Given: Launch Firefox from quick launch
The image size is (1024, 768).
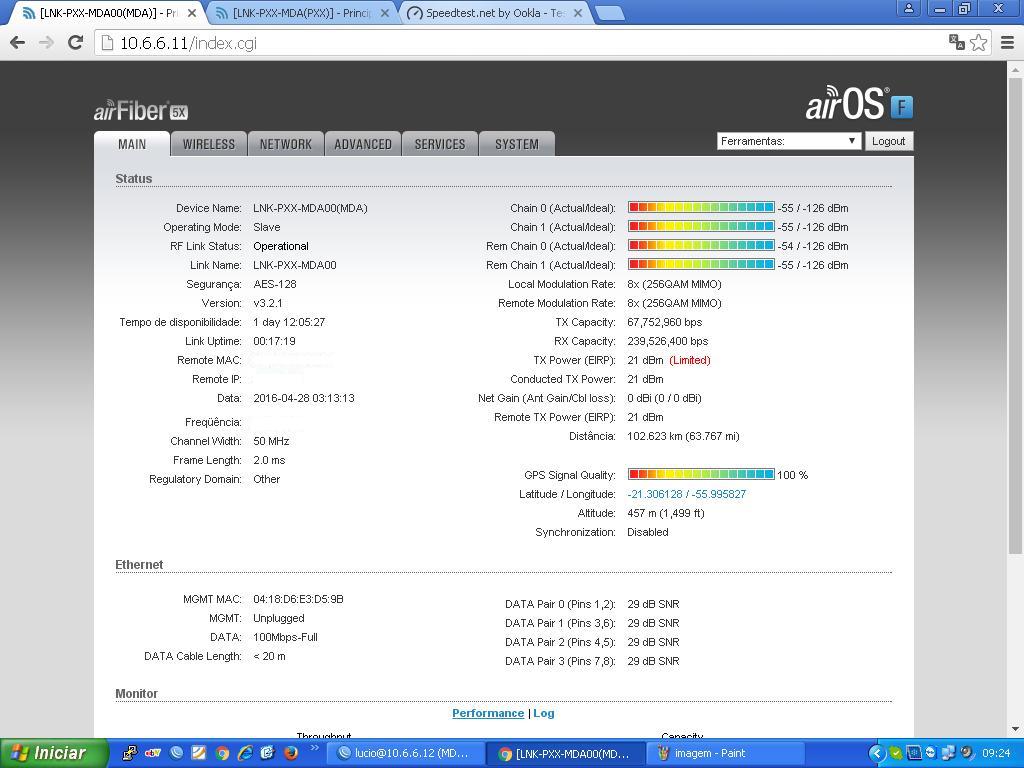Looking at the screenshot, I should coord(291,753).
